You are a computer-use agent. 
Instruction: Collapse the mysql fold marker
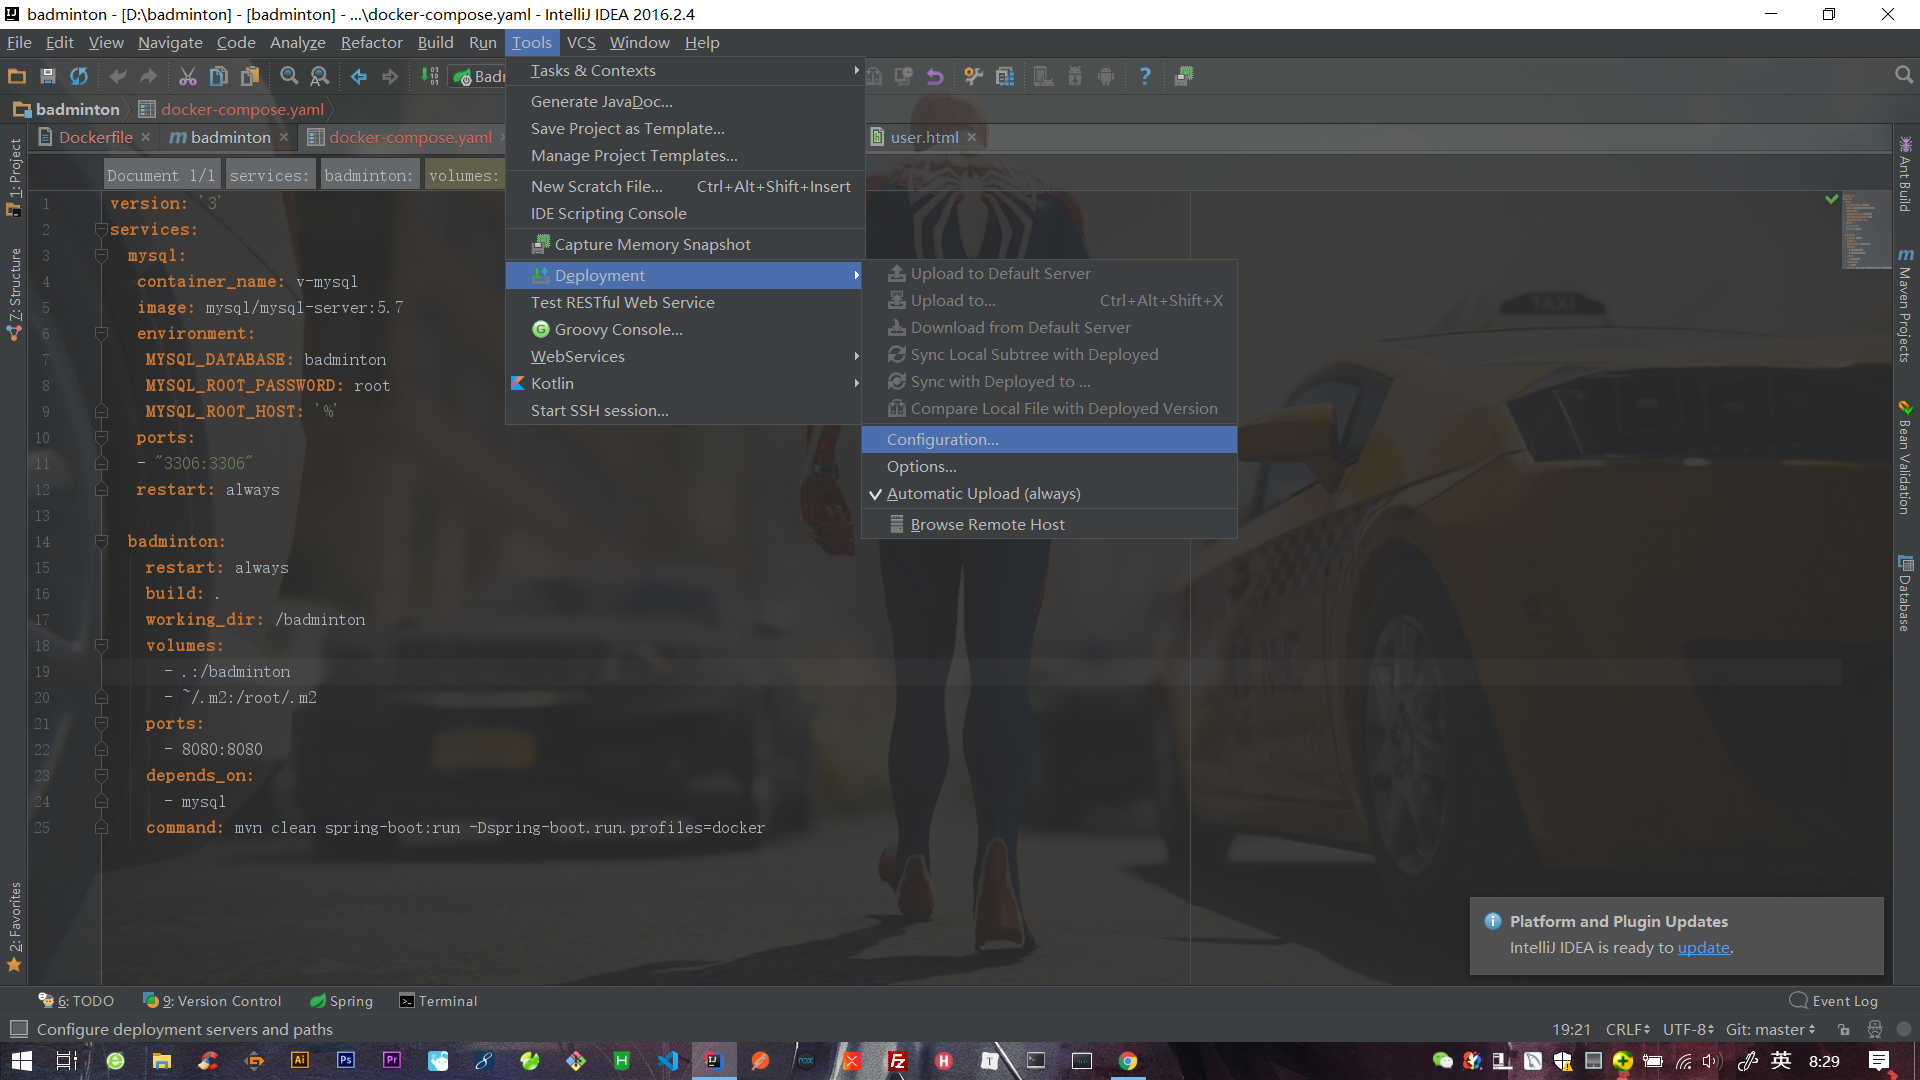pyautogui.click(x=101, y=256)
